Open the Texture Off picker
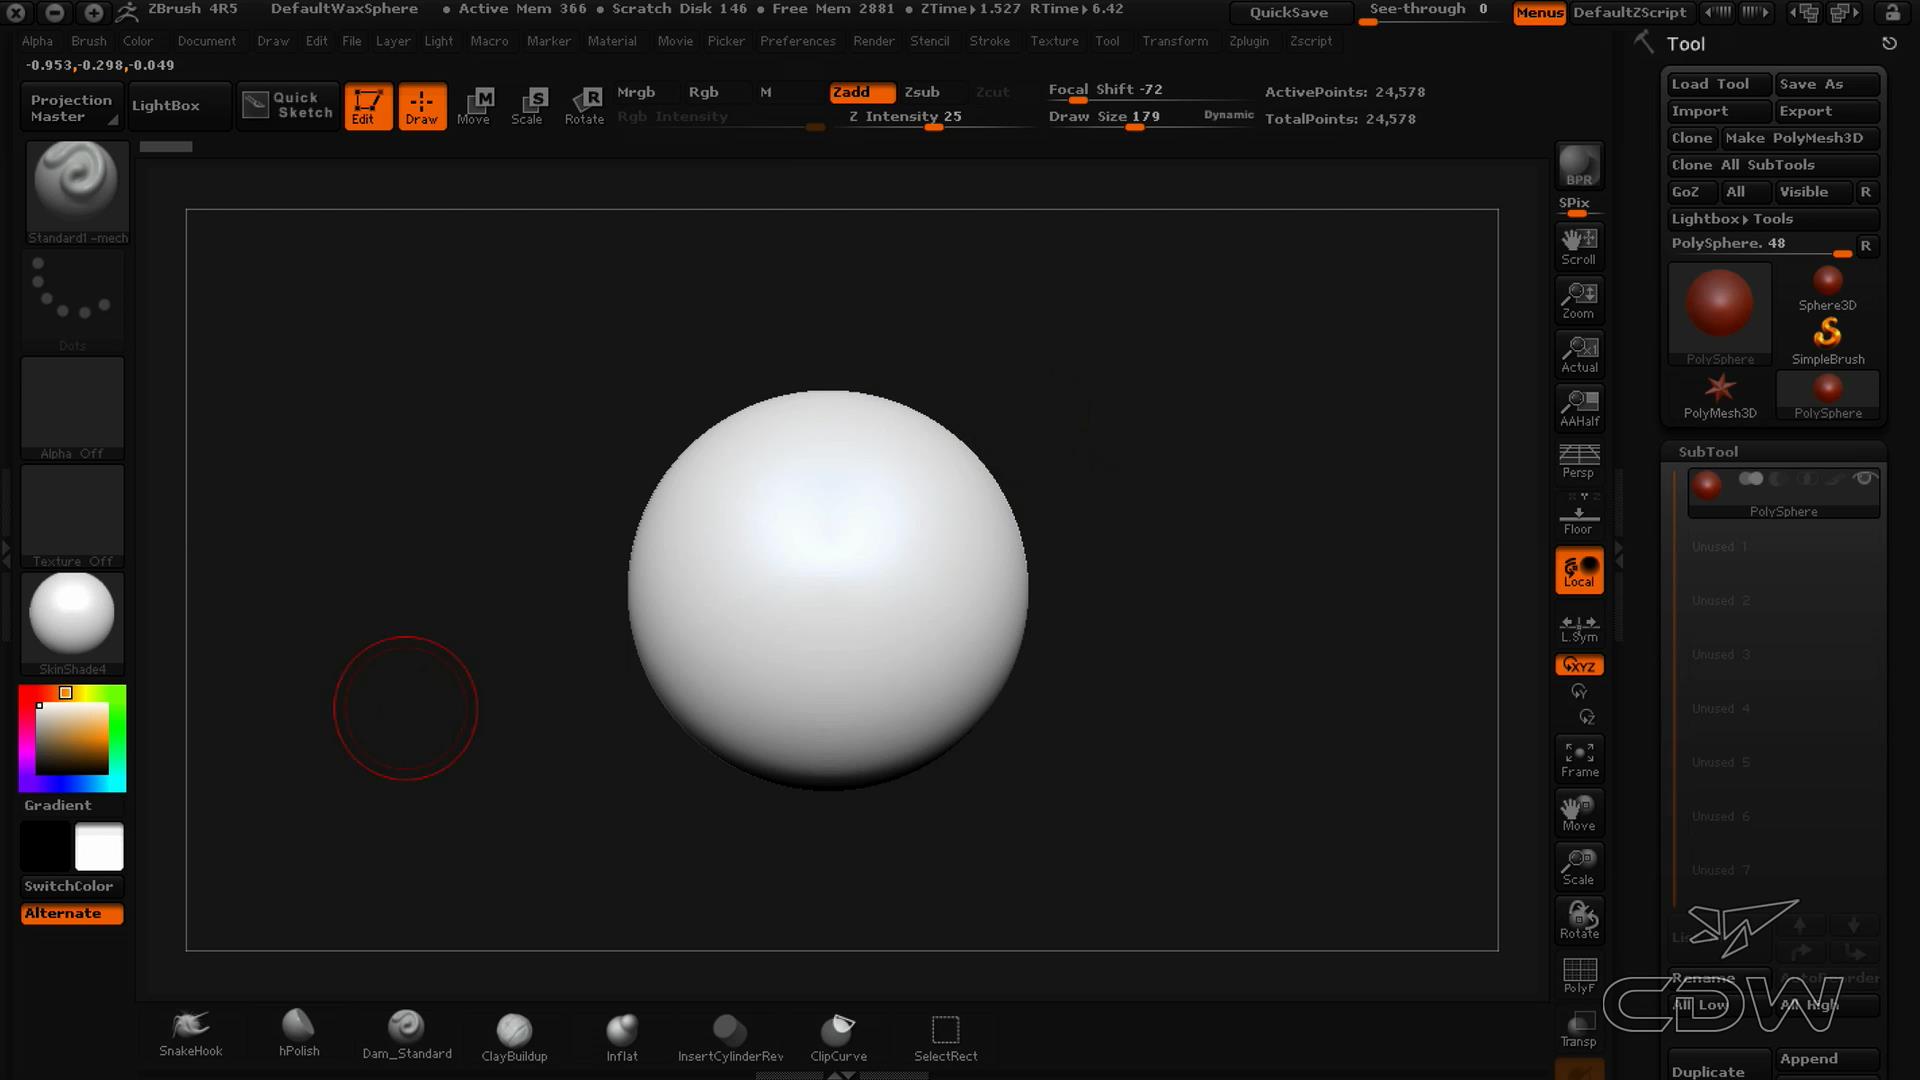Viewport: 1920px width, 1080px height. [72, 516]
